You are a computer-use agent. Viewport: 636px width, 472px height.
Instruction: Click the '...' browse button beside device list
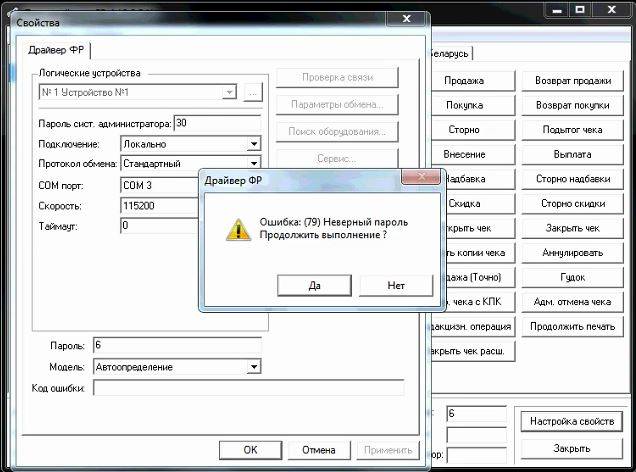252,93
